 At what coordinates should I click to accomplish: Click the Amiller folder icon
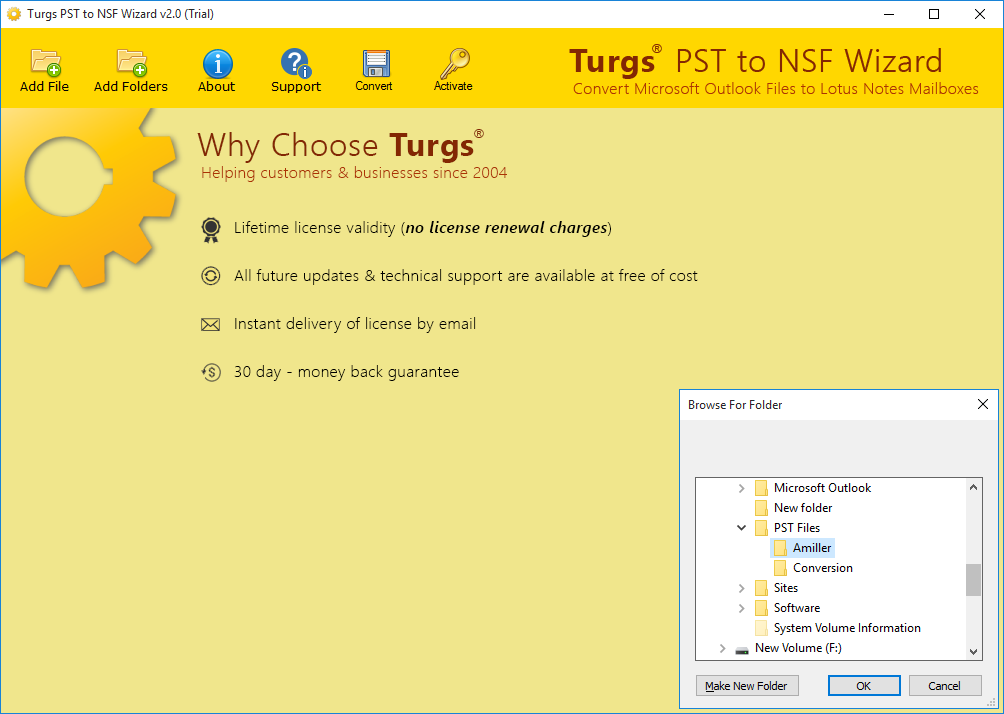(x=781, y=548)
